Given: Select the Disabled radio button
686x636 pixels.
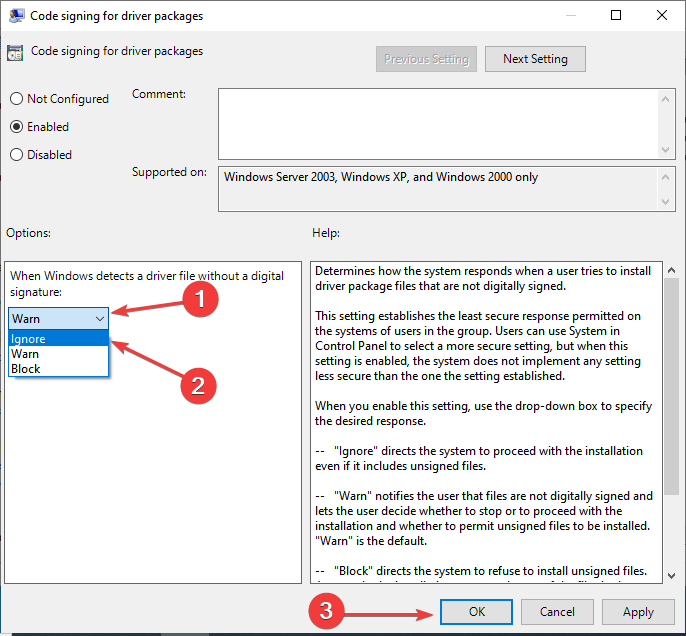Looking at the screenshot, I should tap(16, 155).
